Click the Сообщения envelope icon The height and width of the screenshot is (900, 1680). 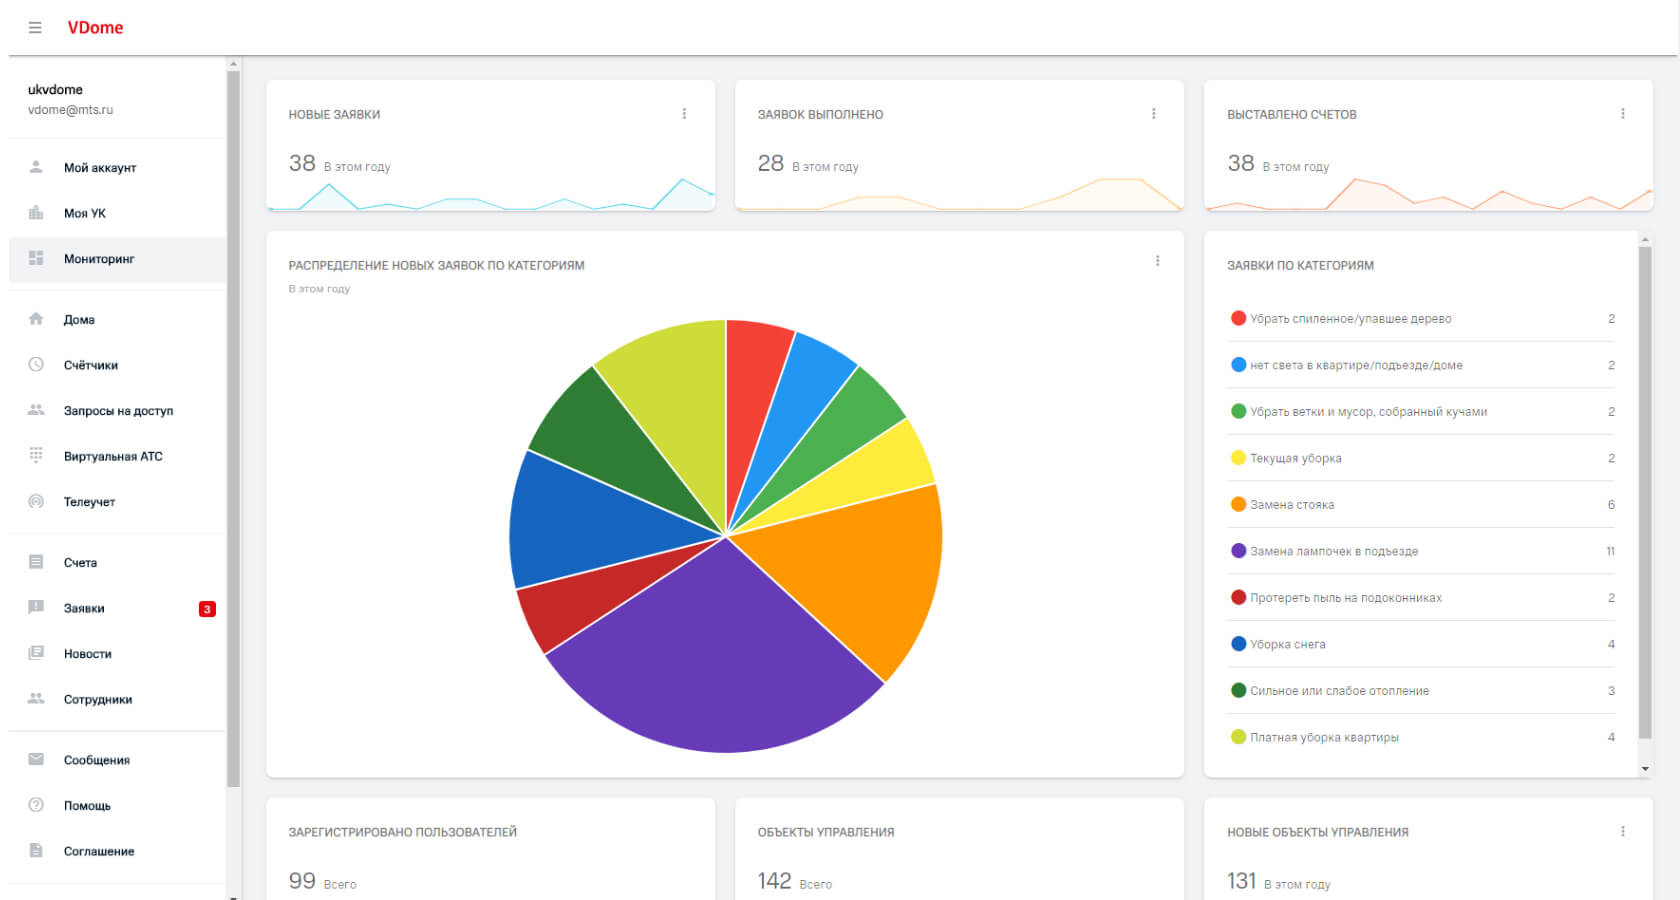click(x=36, y=759)
